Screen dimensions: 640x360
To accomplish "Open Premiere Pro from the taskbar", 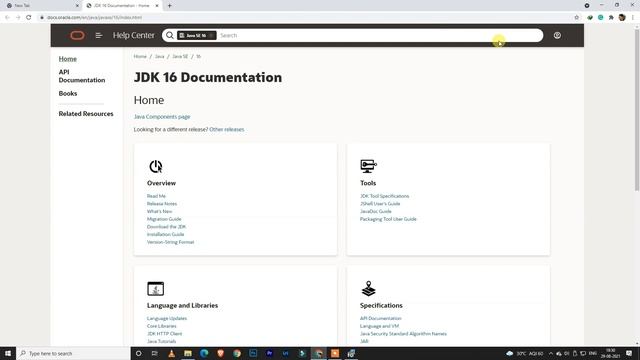I will tap(269, 353).
